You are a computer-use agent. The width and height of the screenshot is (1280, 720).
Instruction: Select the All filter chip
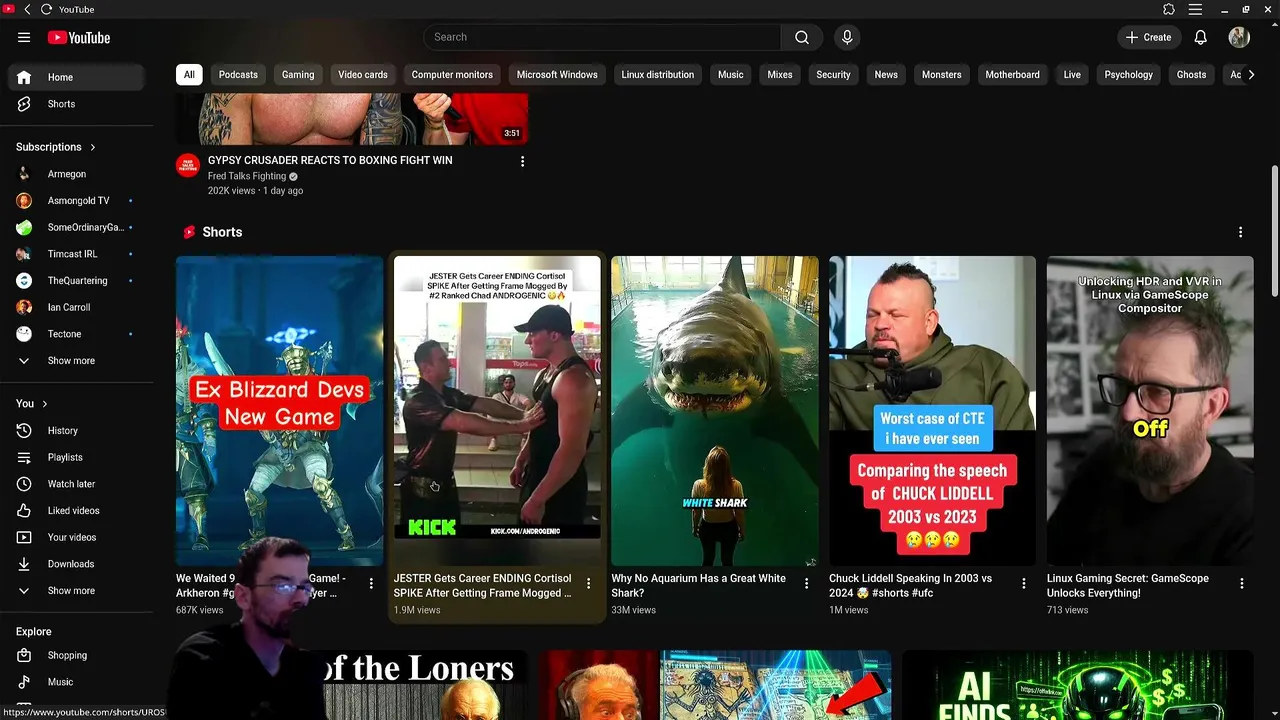189,75
